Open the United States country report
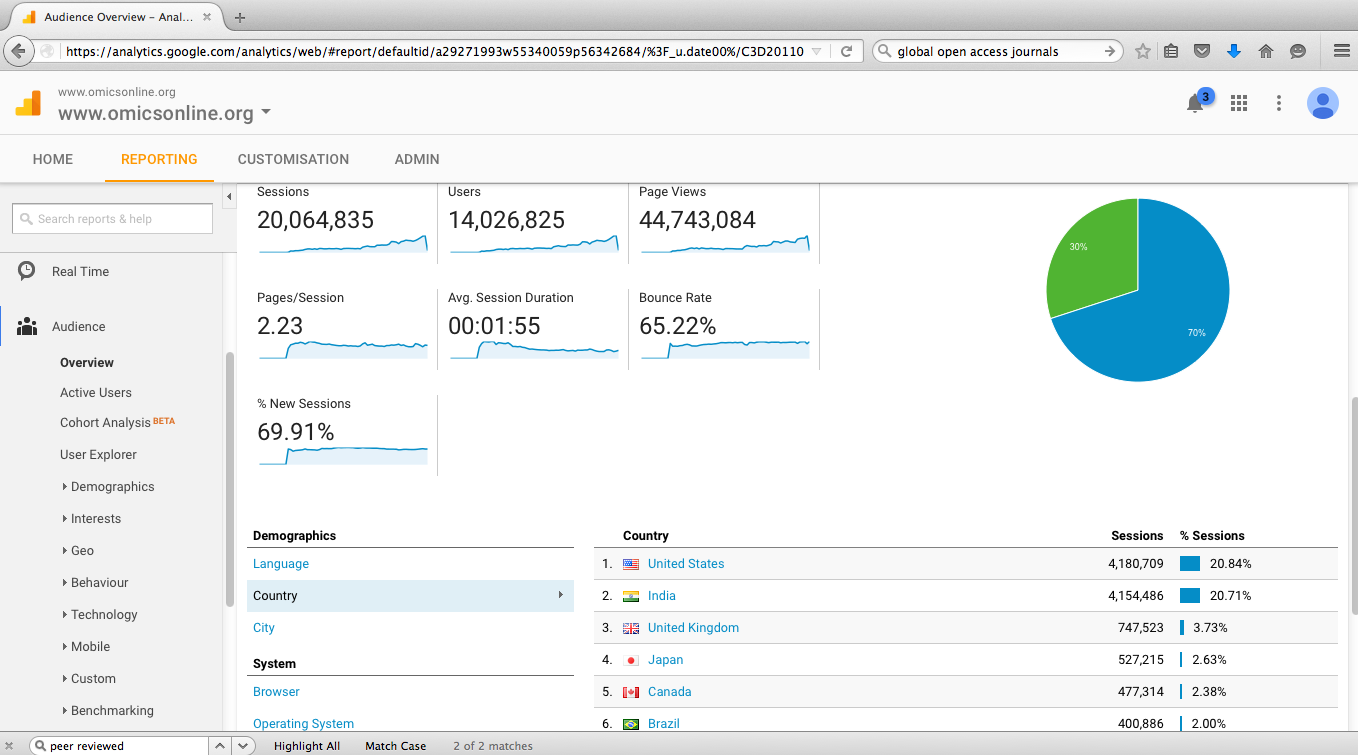Image resolution: width=1358 pixels, height=755 pixels. click(x=686, y=563)
